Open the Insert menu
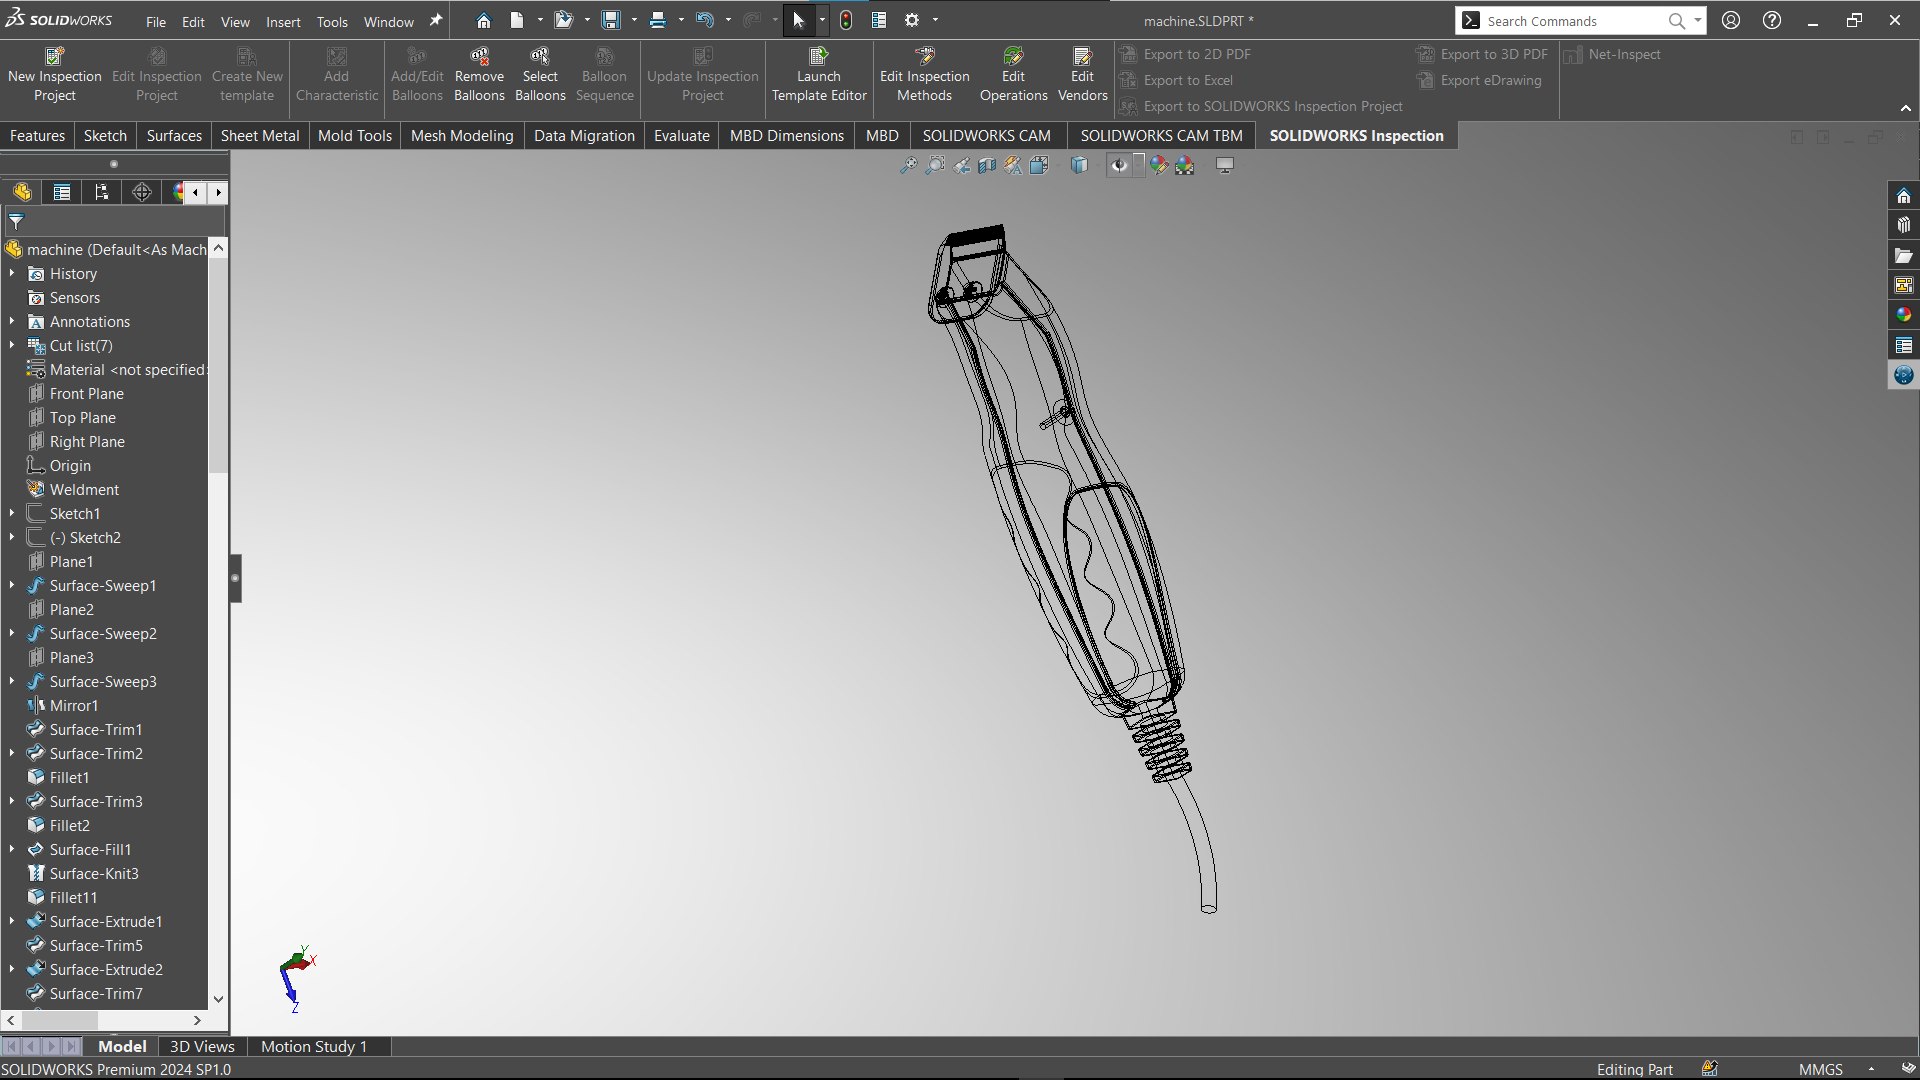 coord(283,21)
